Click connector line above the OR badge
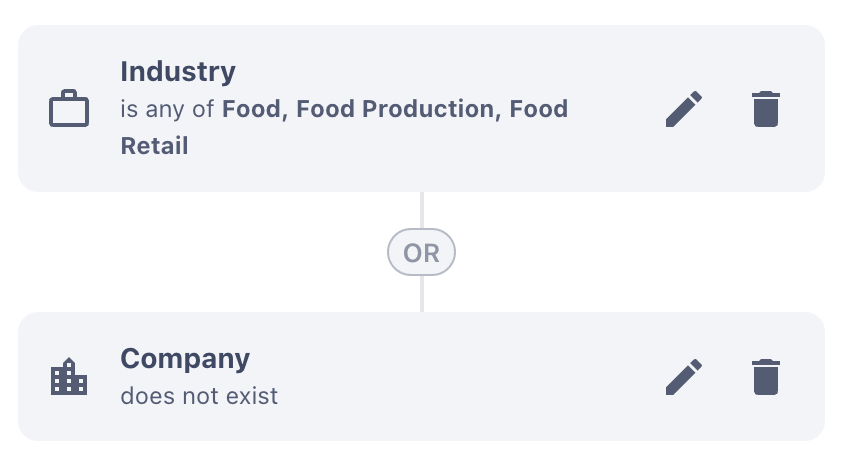This screenshot has height=462, width=844. click(x=421, y=211)
